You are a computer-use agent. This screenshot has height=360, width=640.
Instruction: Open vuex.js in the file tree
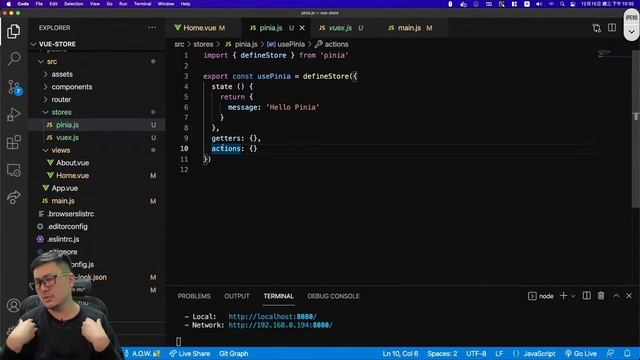[x=67, y=138]
